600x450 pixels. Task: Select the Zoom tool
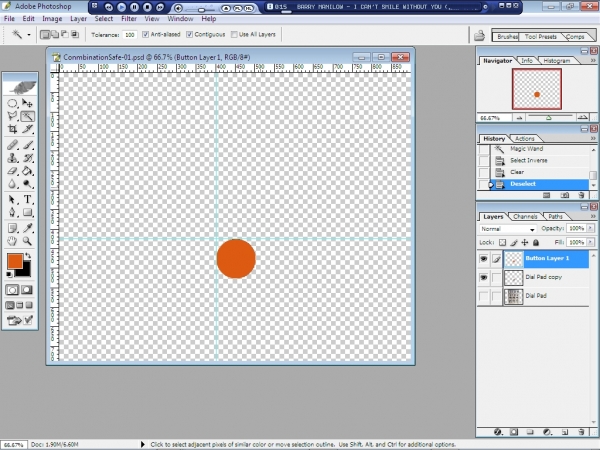click(x=27, y=241)
